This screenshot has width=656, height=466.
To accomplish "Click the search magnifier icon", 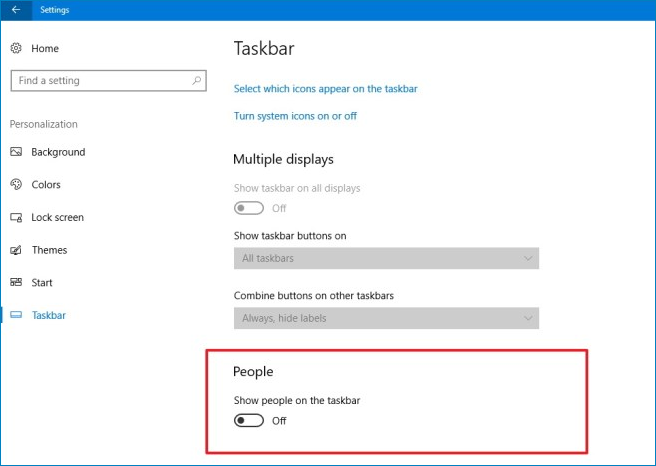I will pyautogui.click(x=196, y=80).
